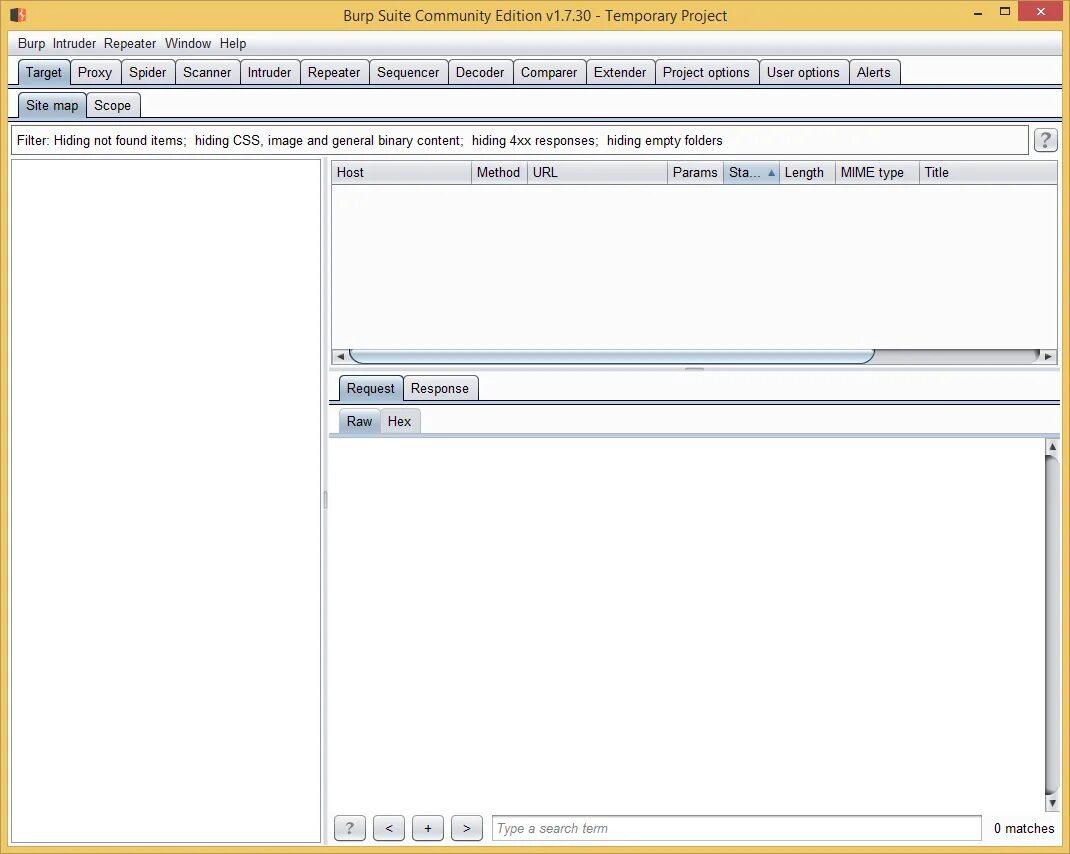Screen dimensions: 1070x854
Task: Sort table by Params column
Action: 695,173
